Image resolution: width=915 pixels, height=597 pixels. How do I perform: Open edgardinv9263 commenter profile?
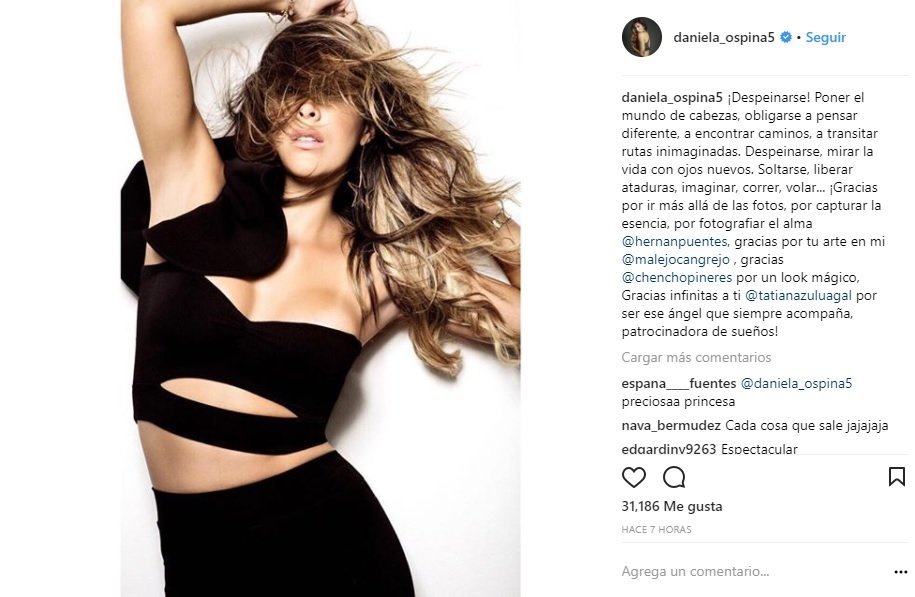[669, 449]
